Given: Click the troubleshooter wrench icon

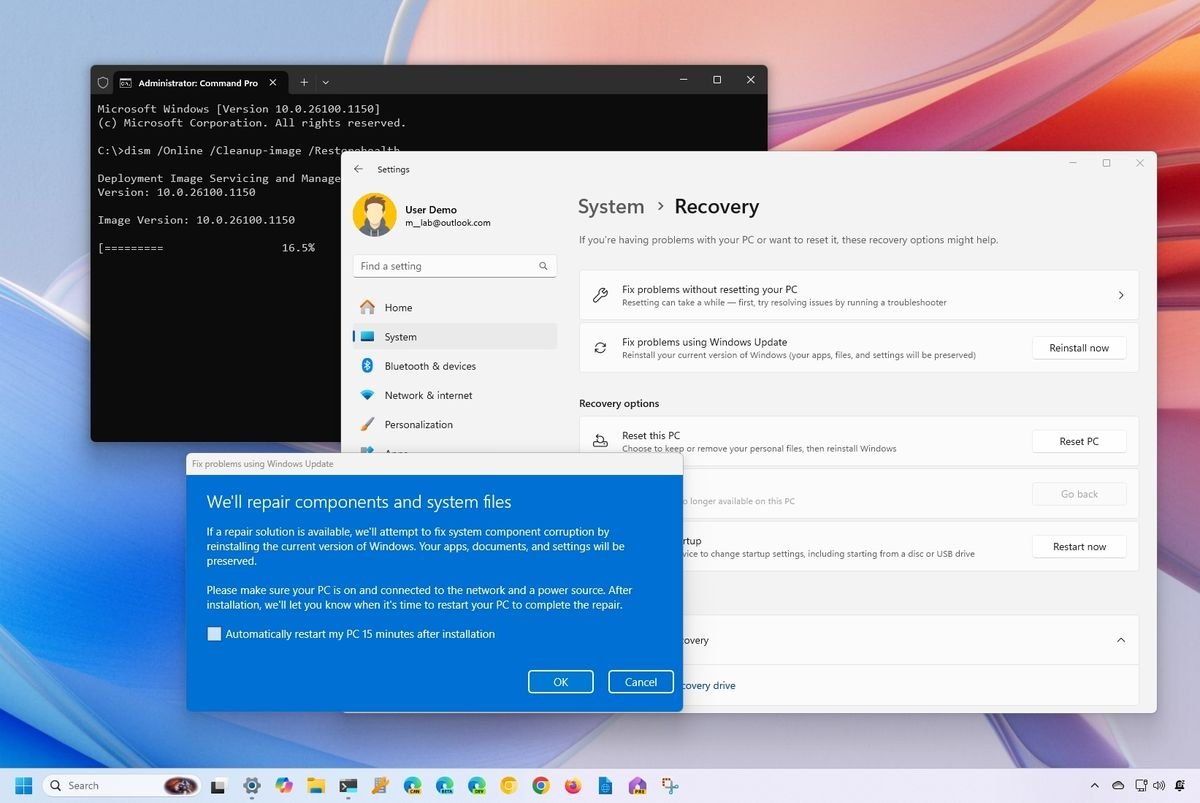Looking at the screenshot, I should point(600,295).
